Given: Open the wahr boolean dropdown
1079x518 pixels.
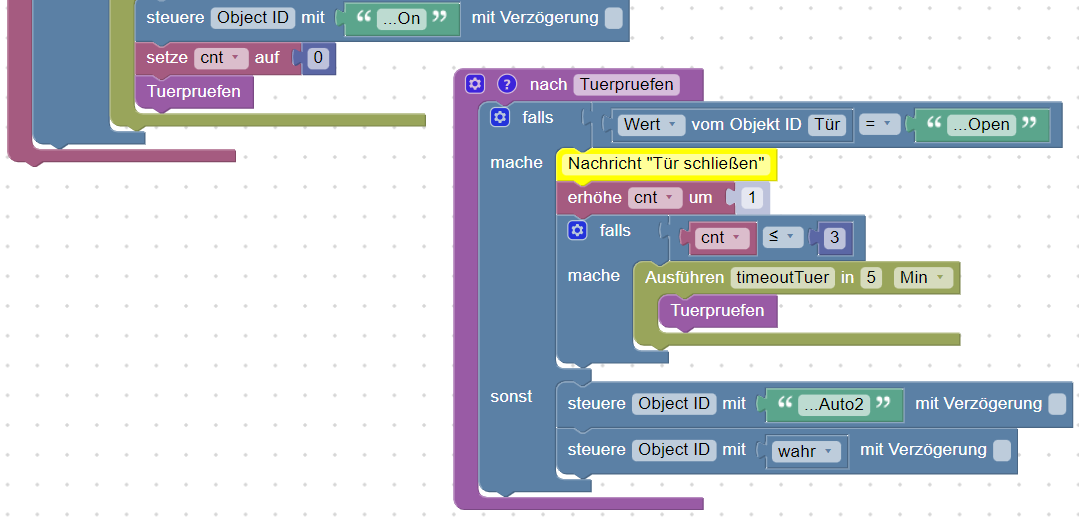Looking at the screenshot, I should pyautogui.click(x=806, y=451).
